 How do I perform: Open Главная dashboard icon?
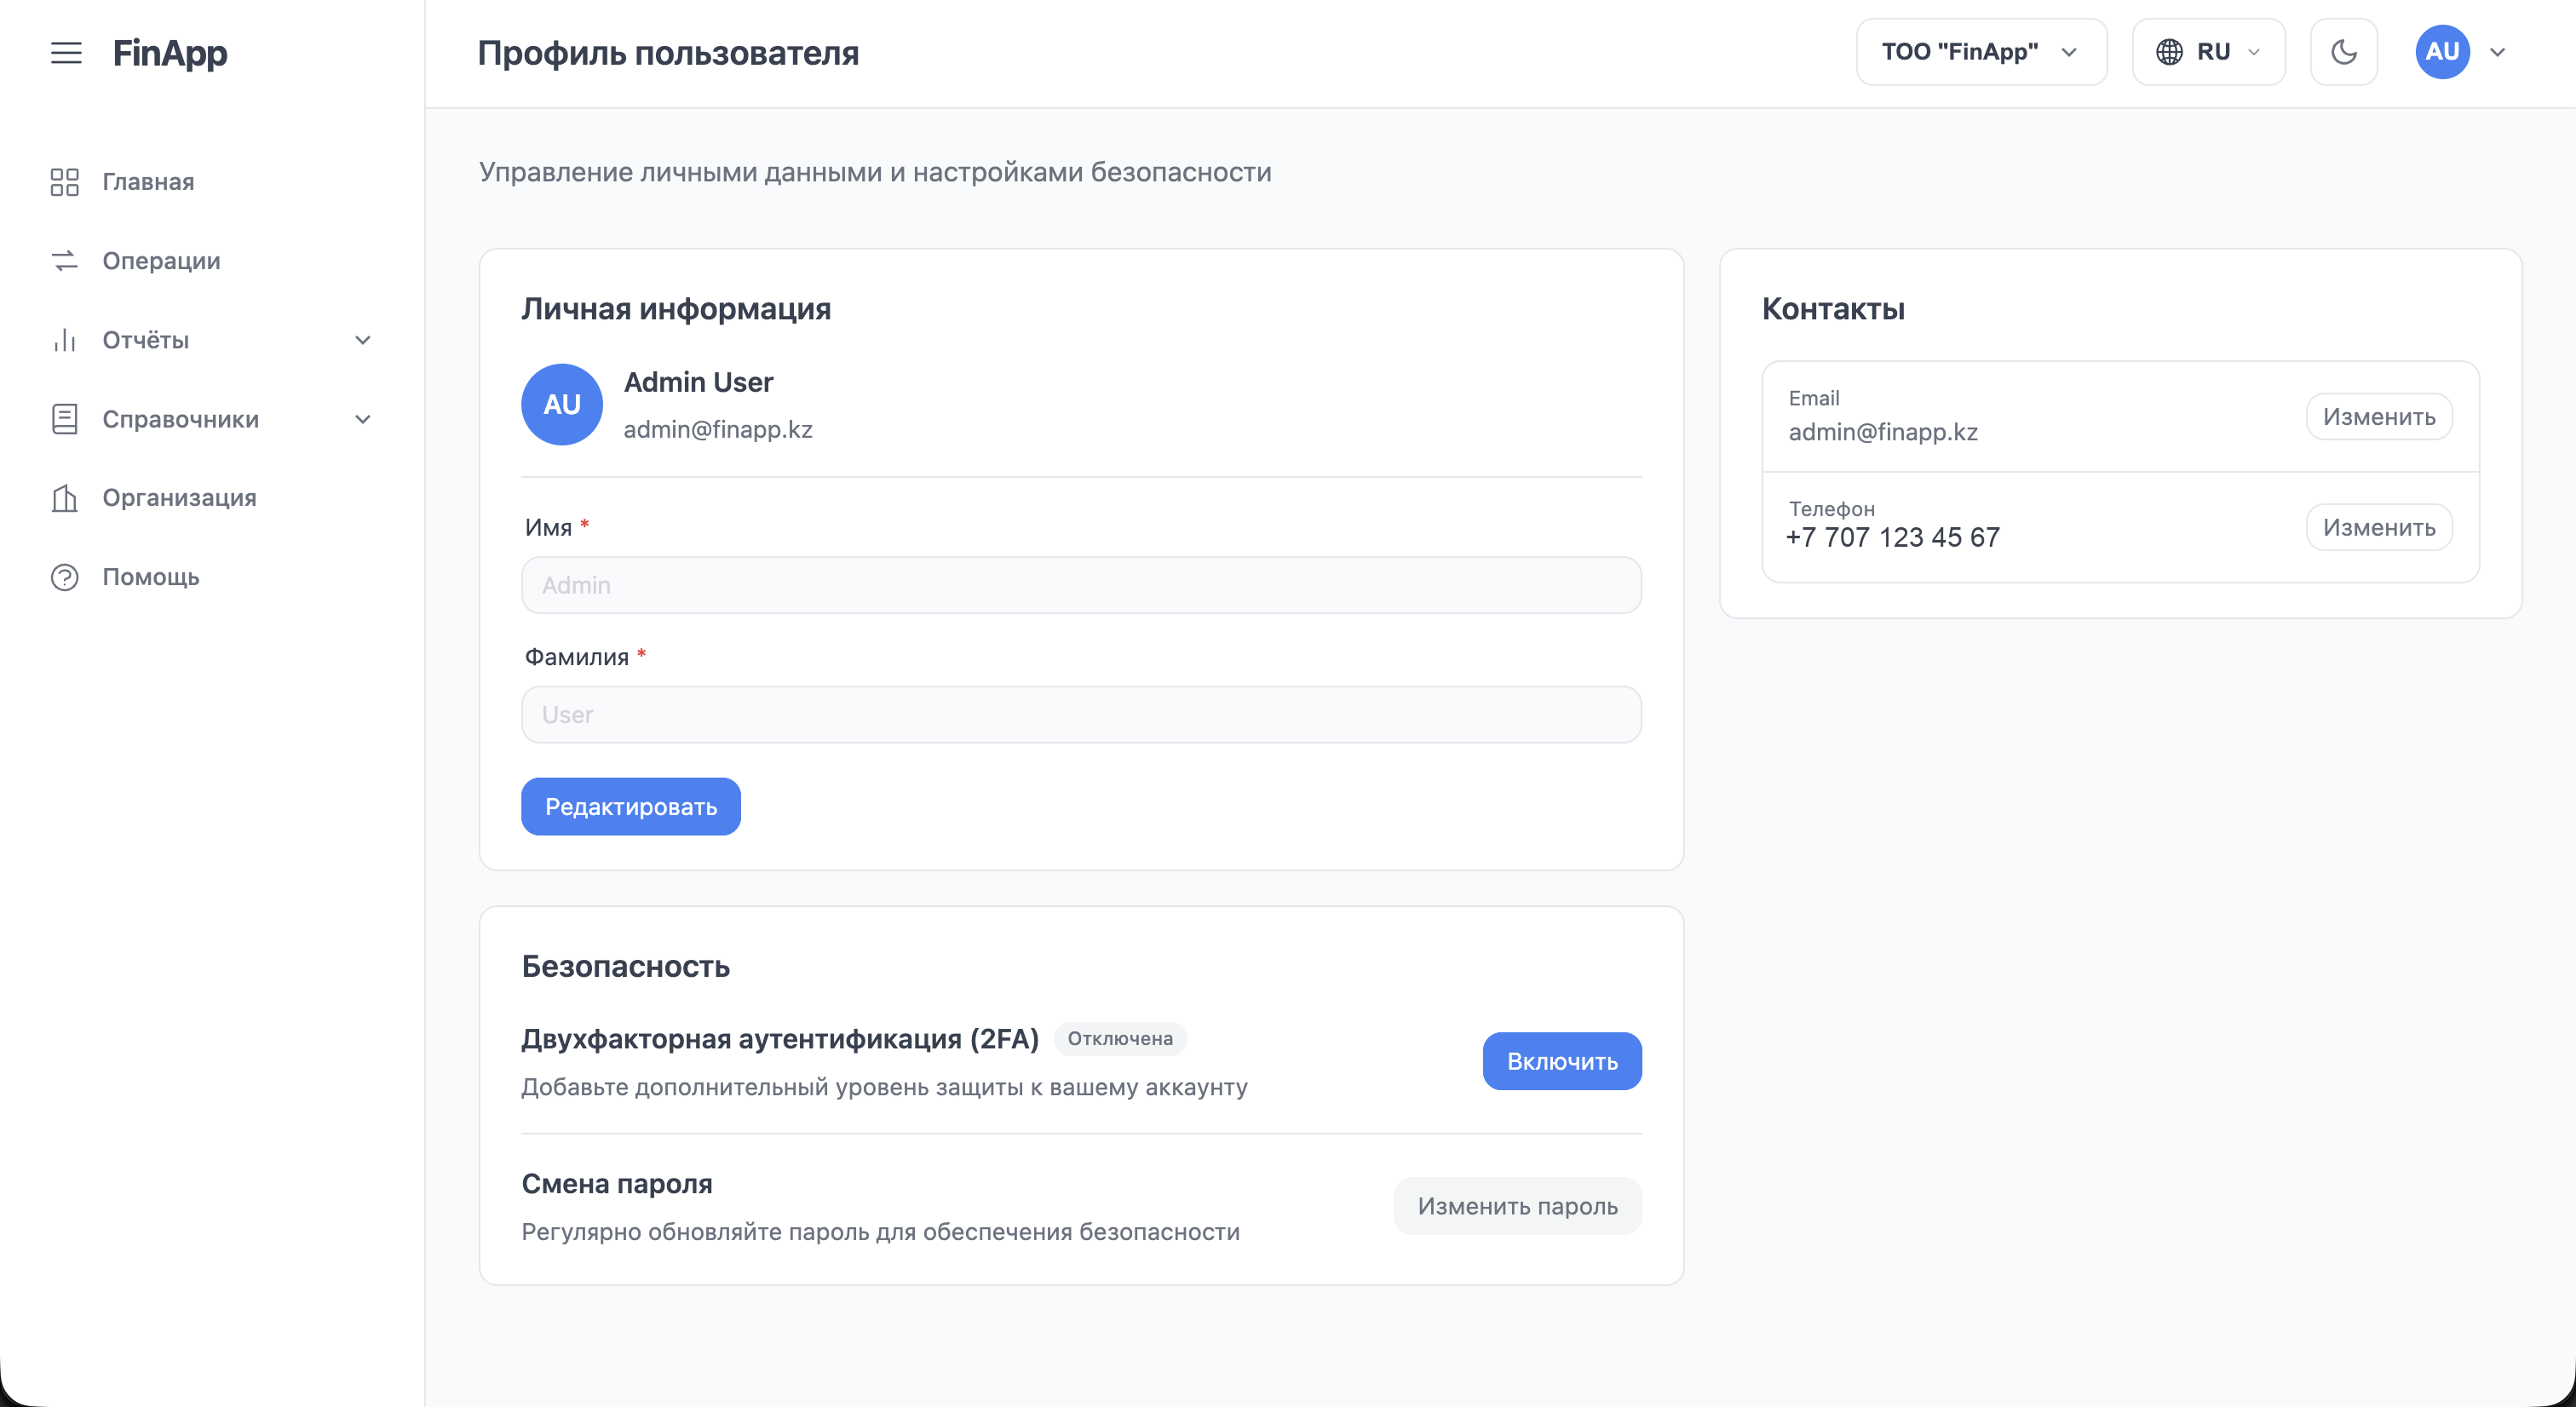point(65,182)
